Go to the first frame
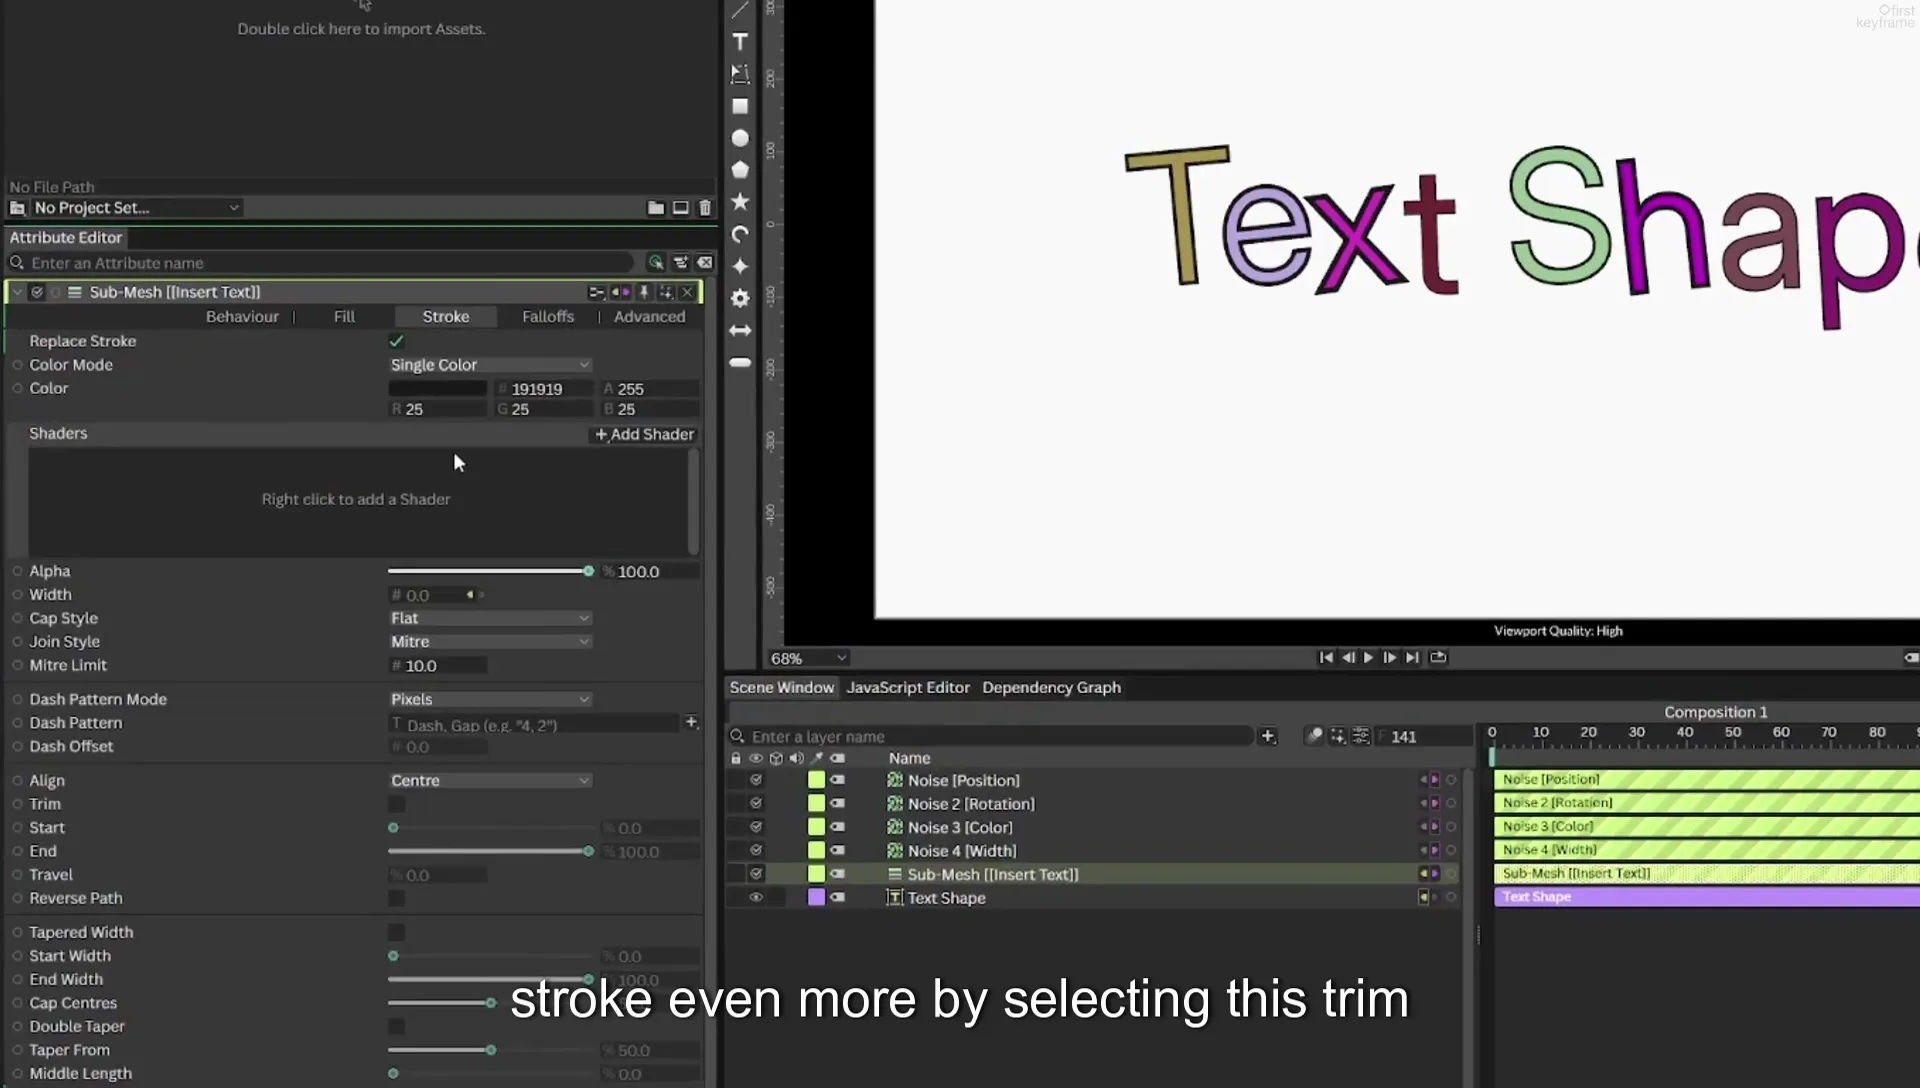The height and width of the screenshot is (1088, 1920). [x=1326, y=657]
